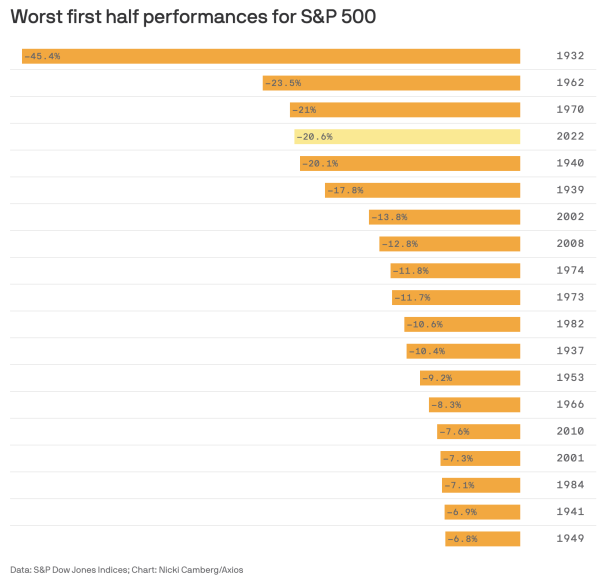This screenshot has height=581, width=600.
Task: Click the chart title about S&P 500
Action: [193, 18]
